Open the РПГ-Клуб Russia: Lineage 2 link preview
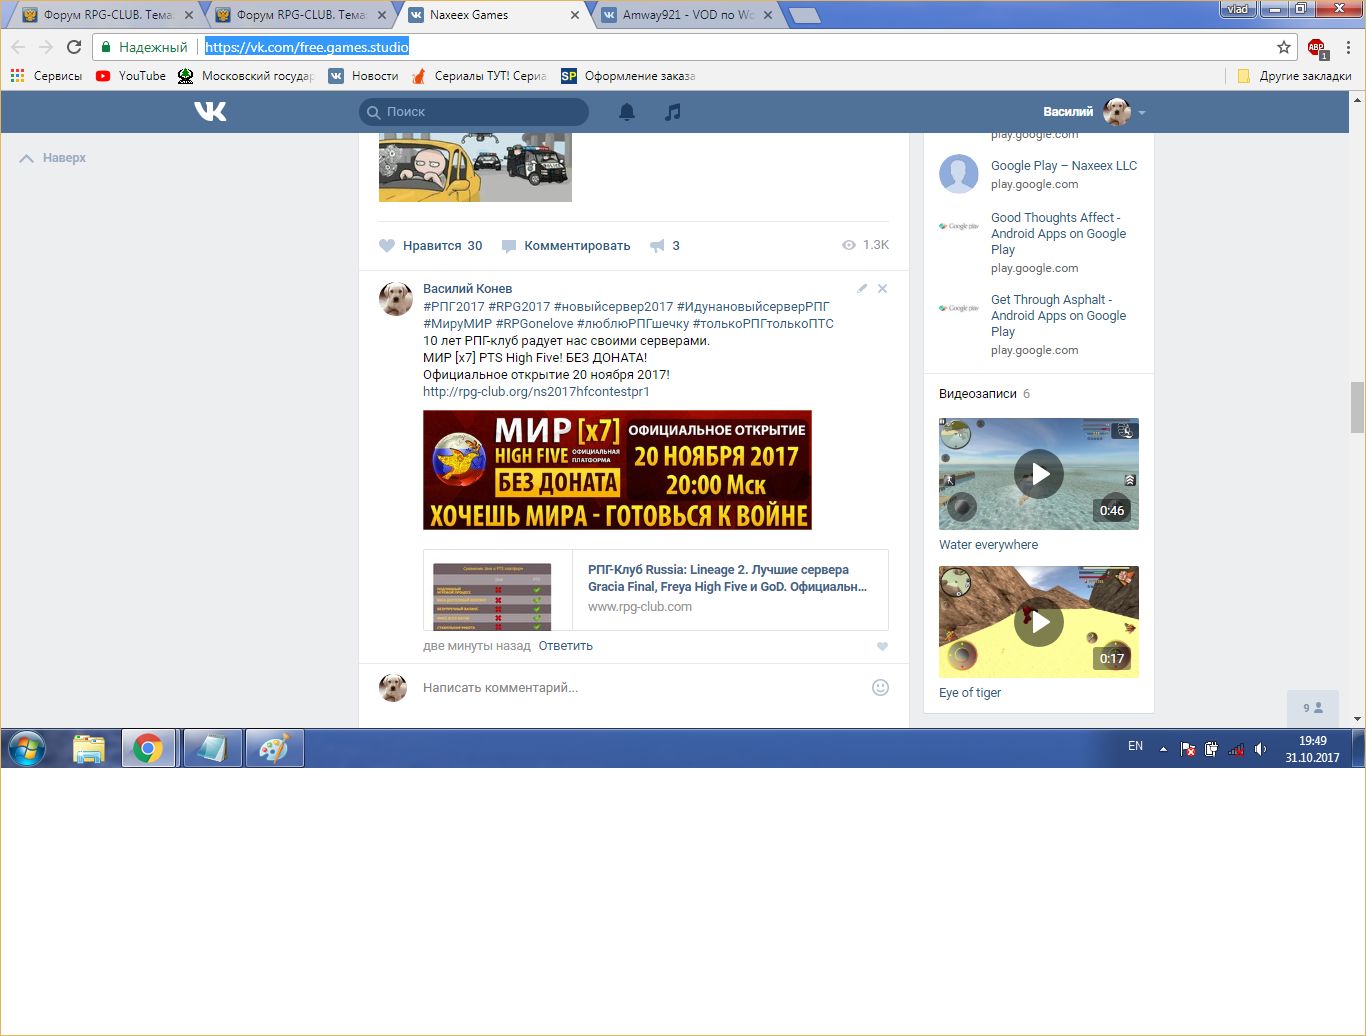 point(656,590)
